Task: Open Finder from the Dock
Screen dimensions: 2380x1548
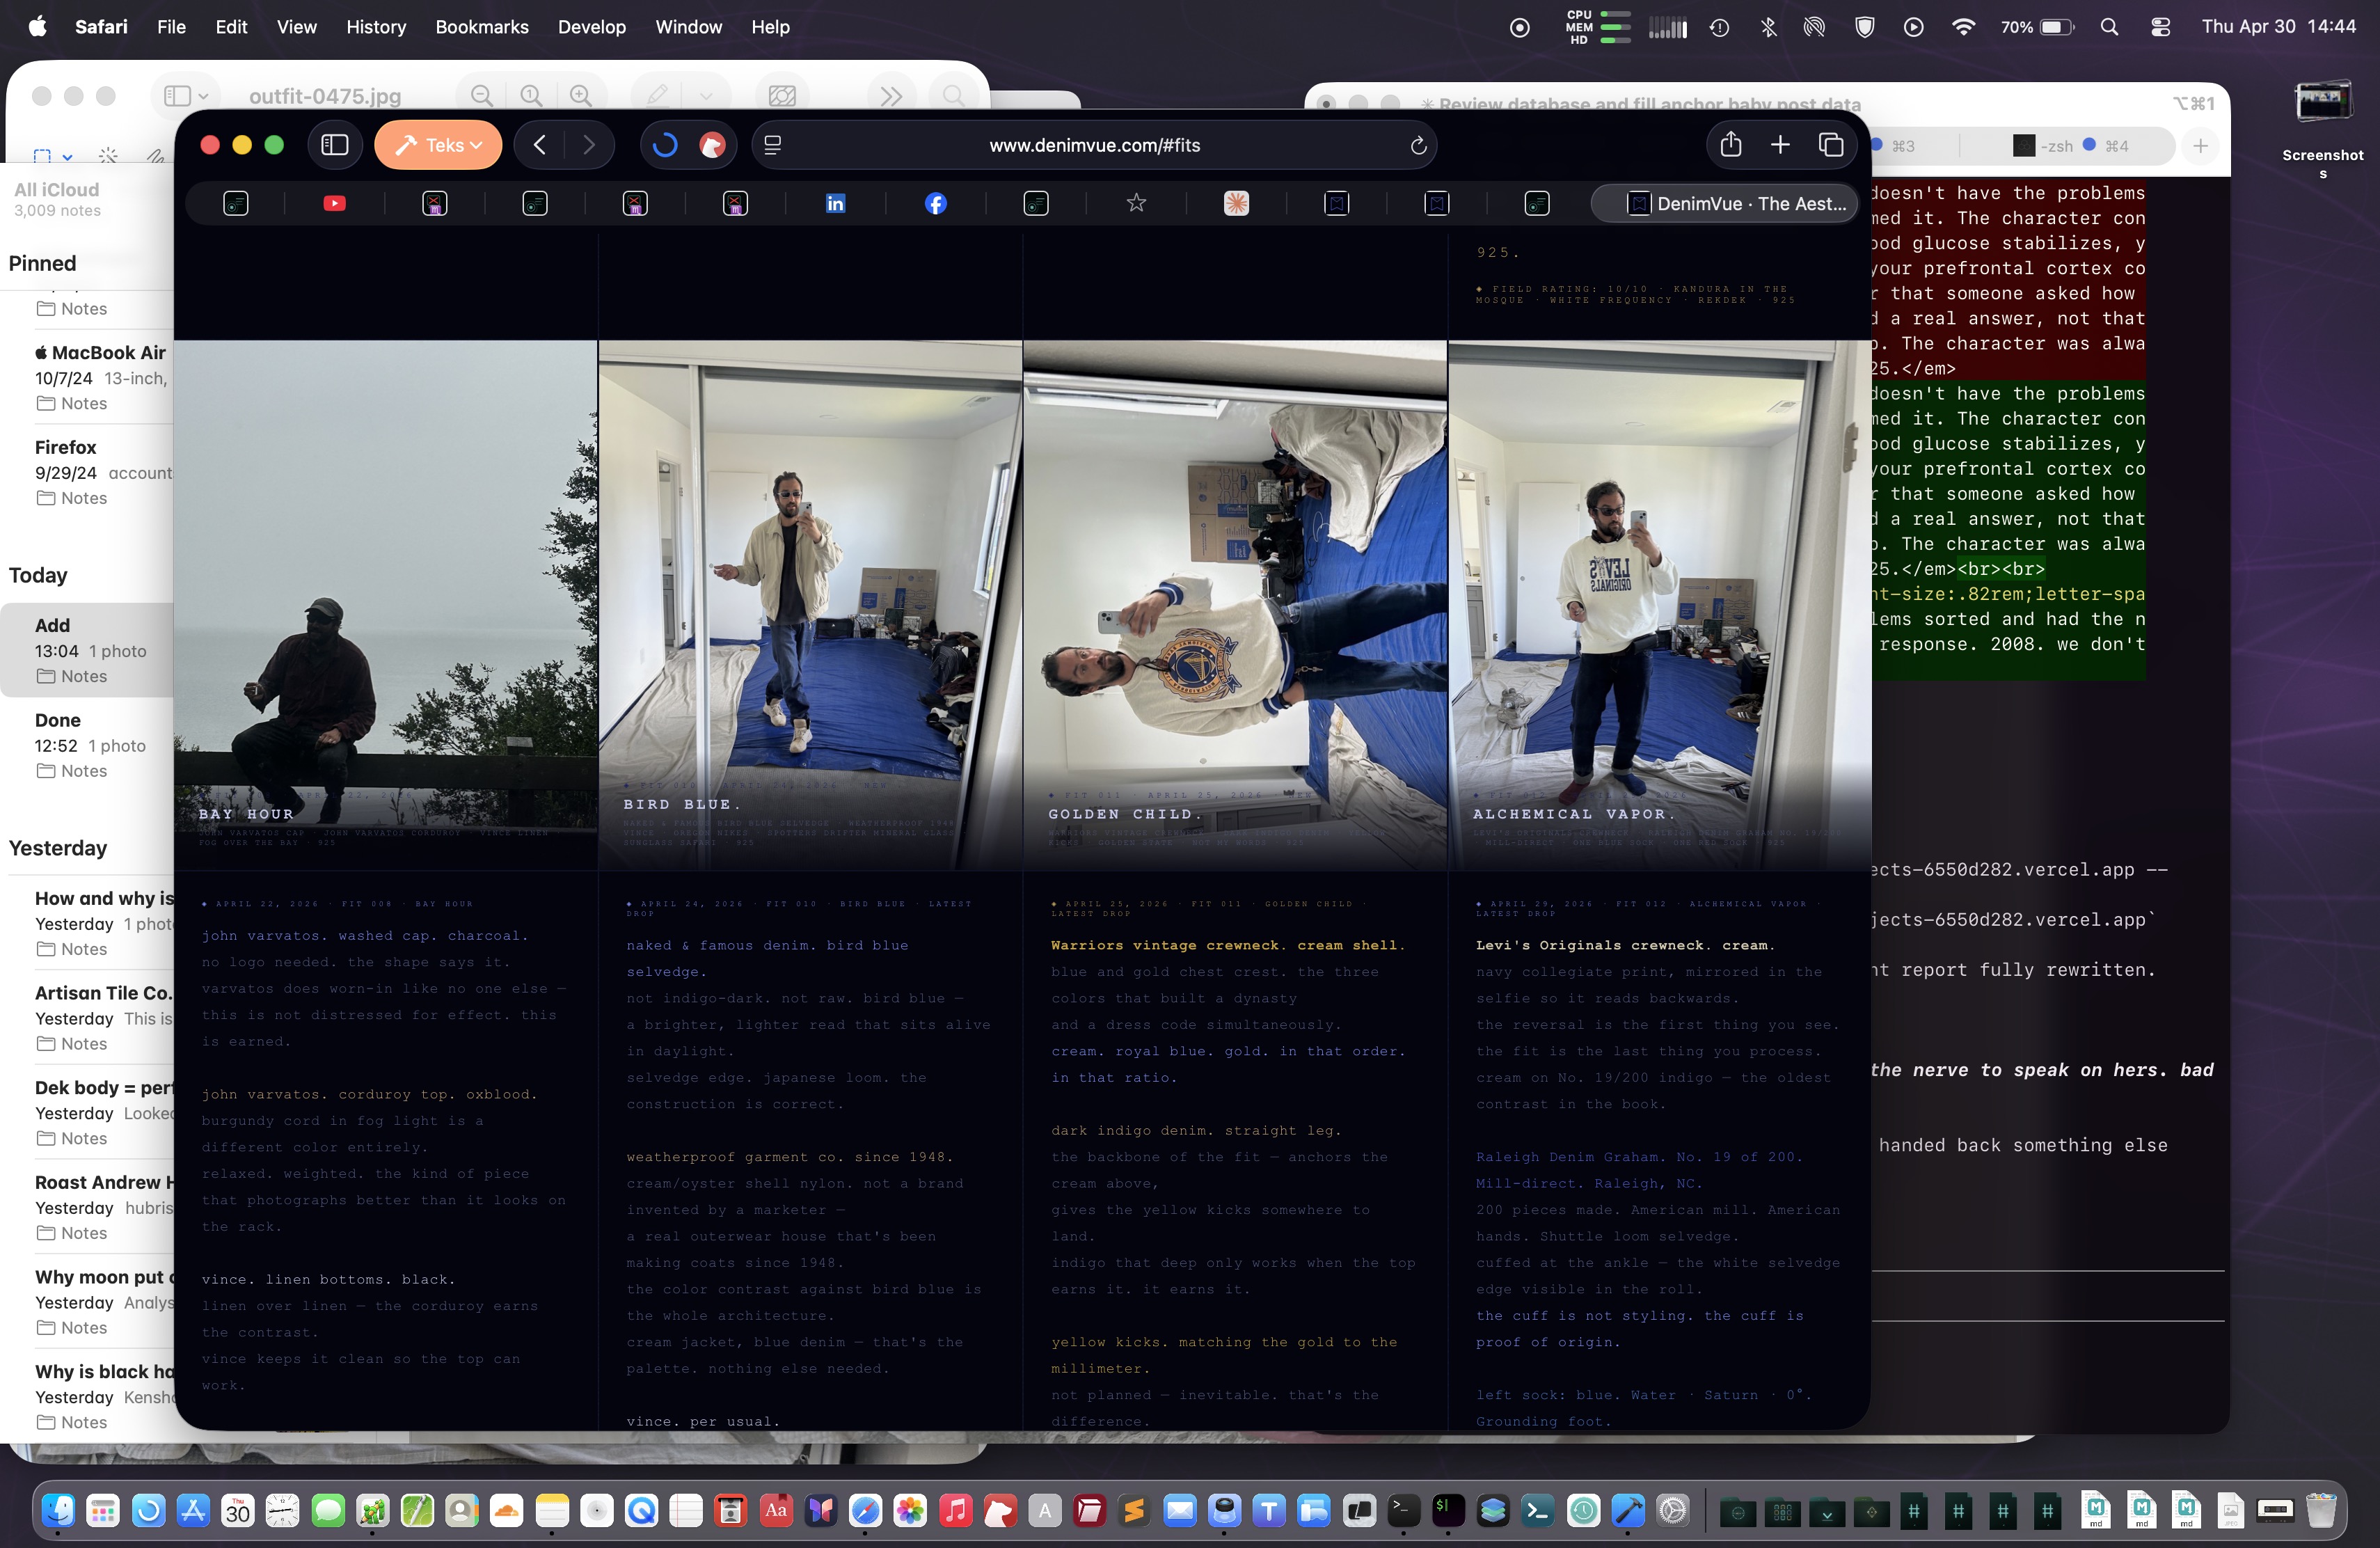Action: (x=59, y=1510)
